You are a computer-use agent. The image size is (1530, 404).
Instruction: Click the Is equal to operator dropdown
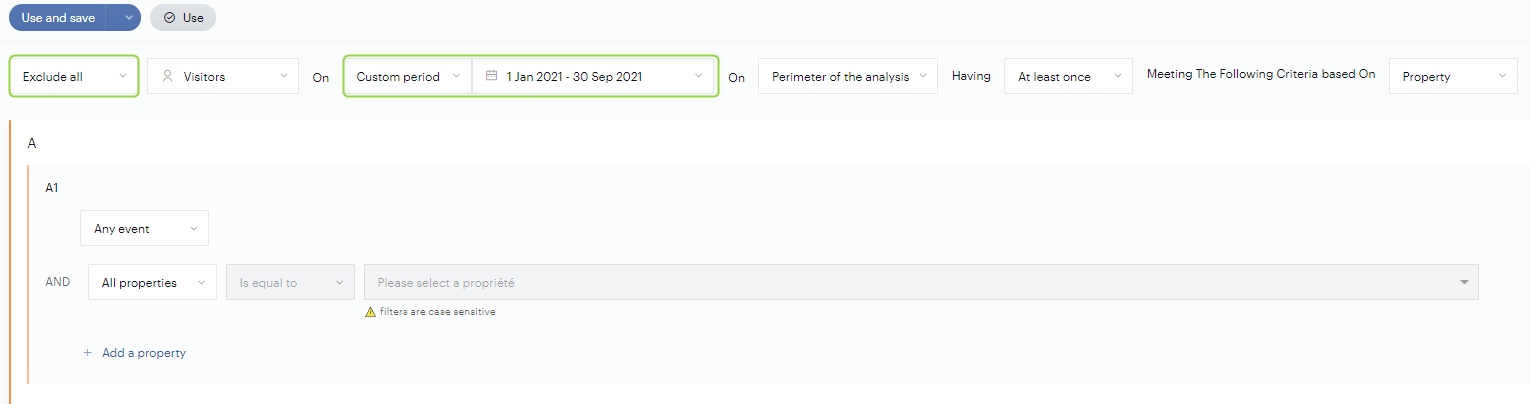click(x=290, y=282)
